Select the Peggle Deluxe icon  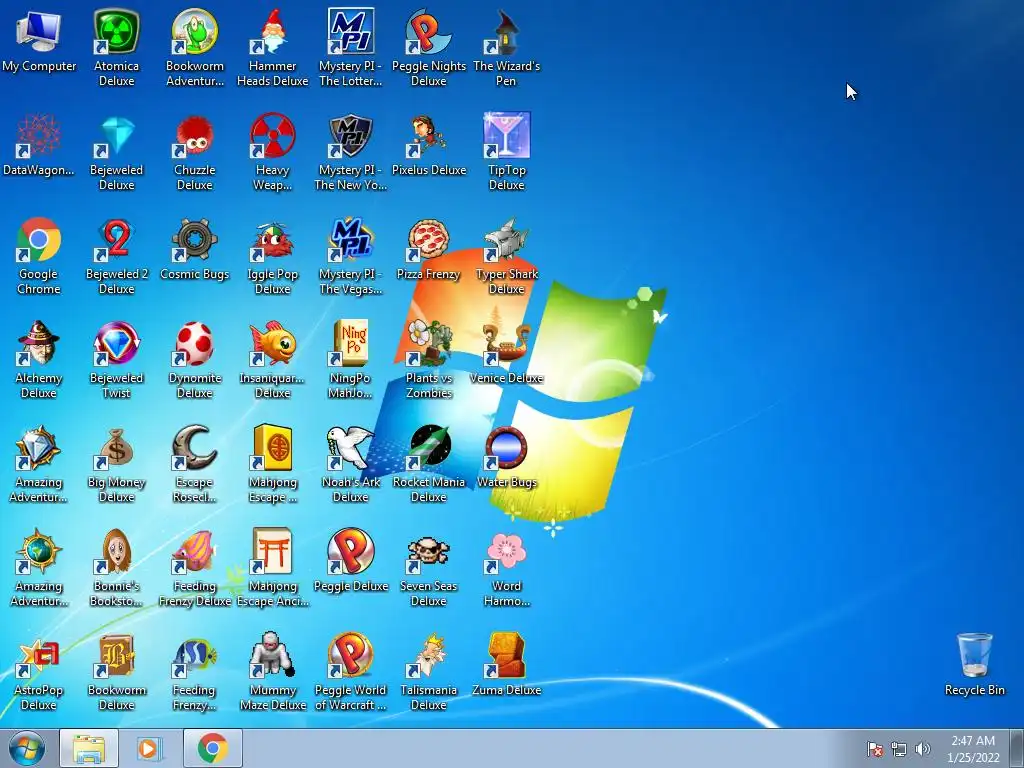point(351,551)
